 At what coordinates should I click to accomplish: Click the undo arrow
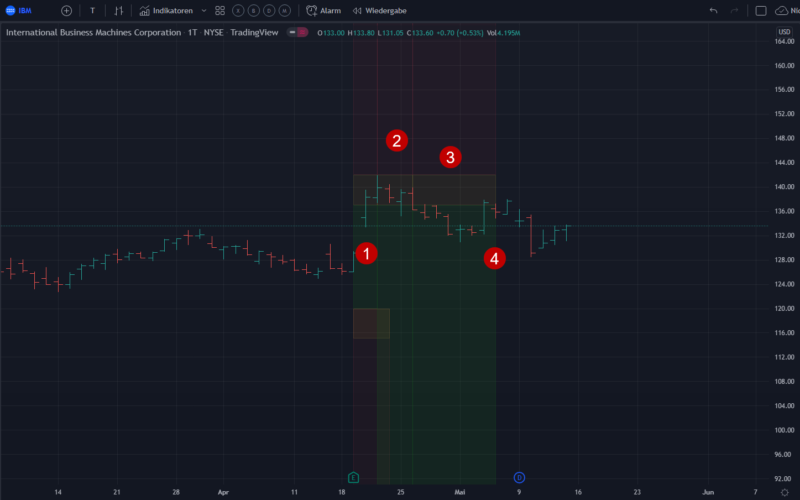click(713, 10)
